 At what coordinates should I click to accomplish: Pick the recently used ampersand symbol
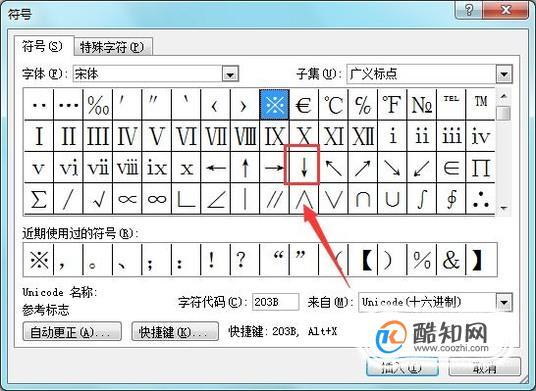pyautogui.click(x=451, y=260)
